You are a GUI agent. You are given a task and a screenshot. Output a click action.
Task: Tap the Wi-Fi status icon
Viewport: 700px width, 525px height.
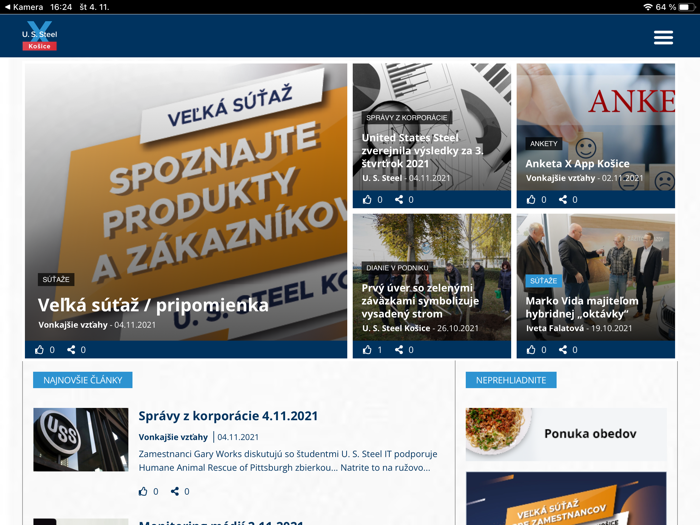click(x=647, y=7)
